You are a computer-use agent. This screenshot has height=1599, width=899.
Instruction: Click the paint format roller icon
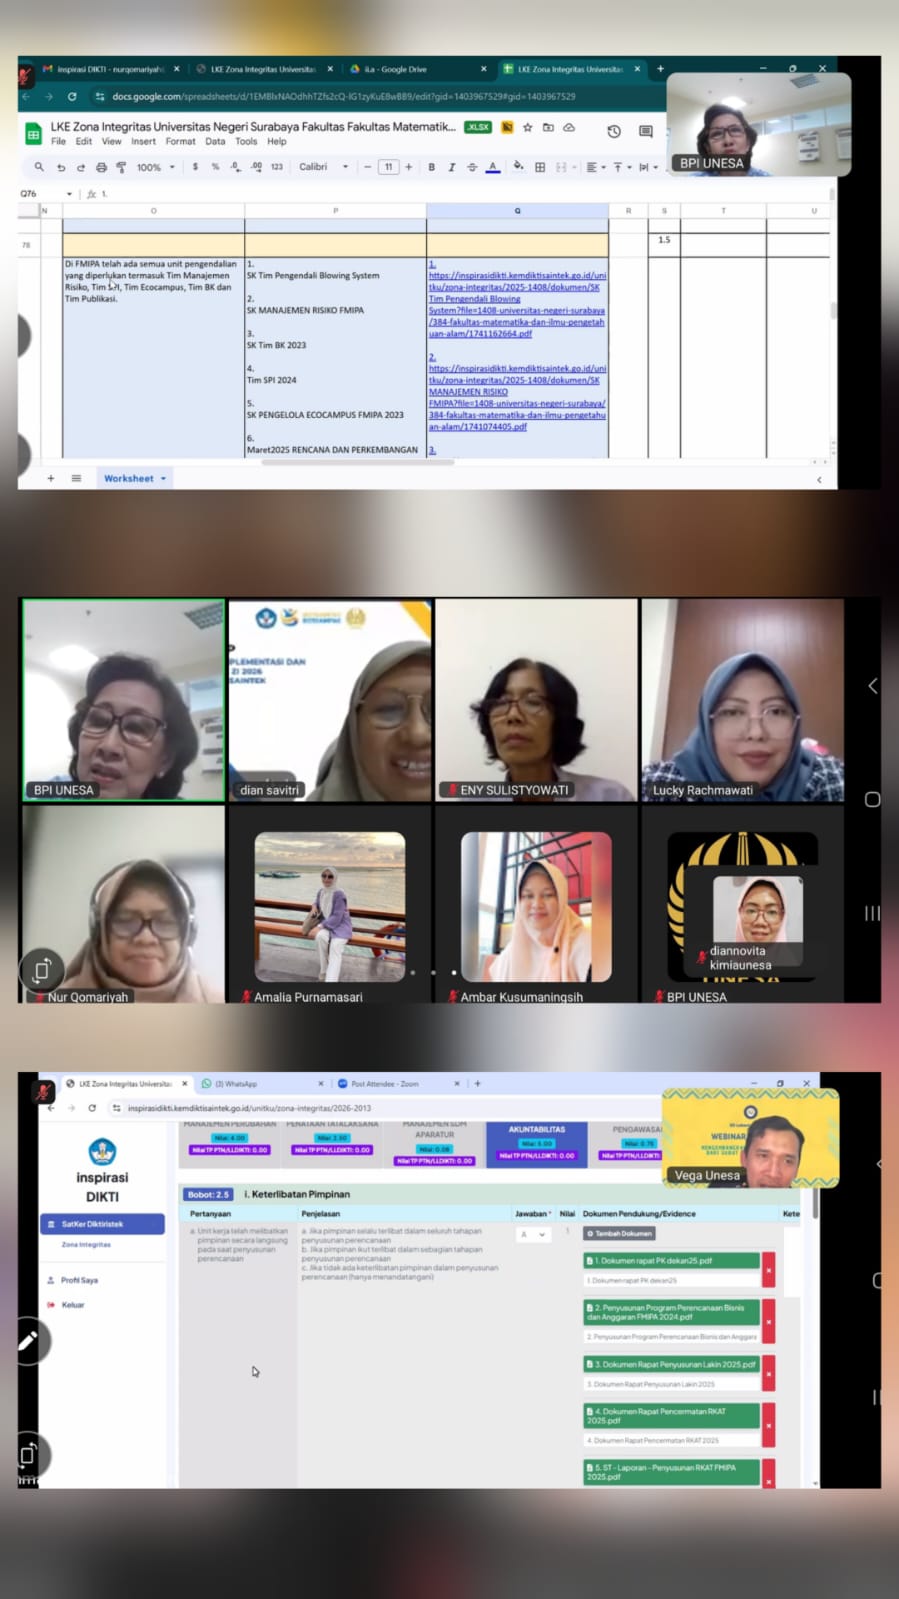click(x=121, y=167)
